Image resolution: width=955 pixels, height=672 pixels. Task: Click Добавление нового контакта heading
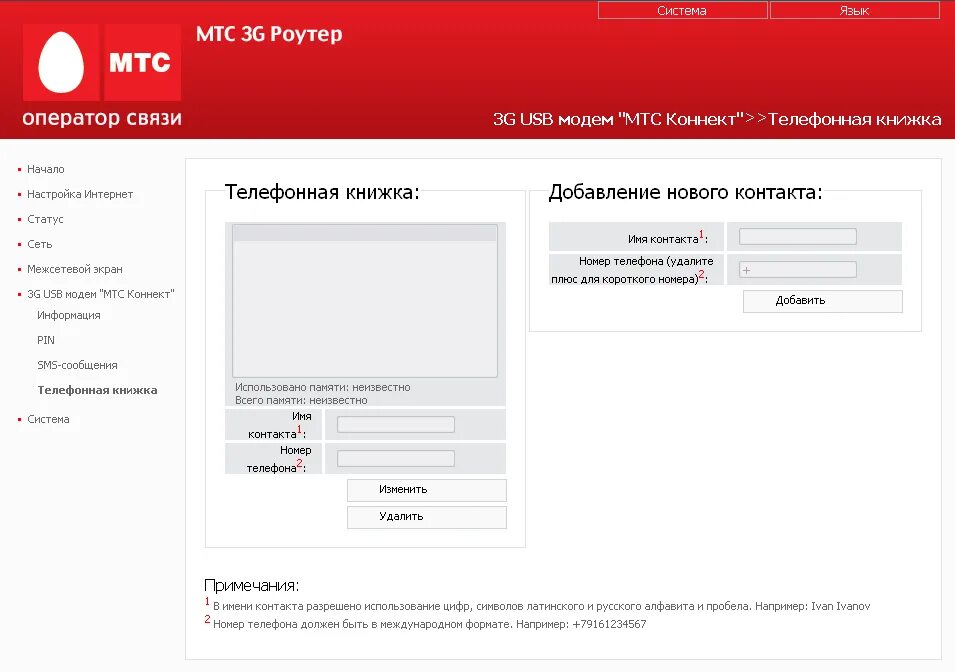685,192
